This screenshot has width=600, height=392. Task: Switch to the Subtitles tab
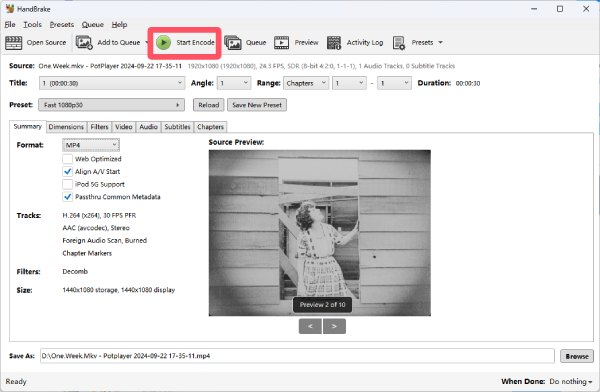177,127
